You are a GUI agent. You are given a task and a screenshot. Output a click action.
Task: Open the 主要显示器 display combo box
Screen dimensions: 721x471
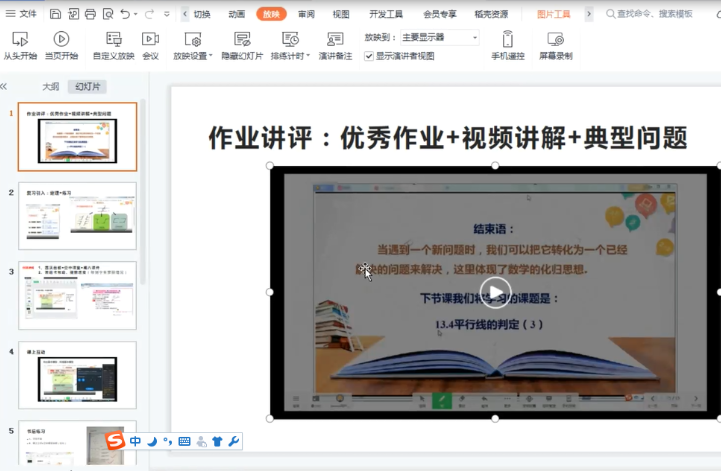pyautogui.click(x=433, y=37)
